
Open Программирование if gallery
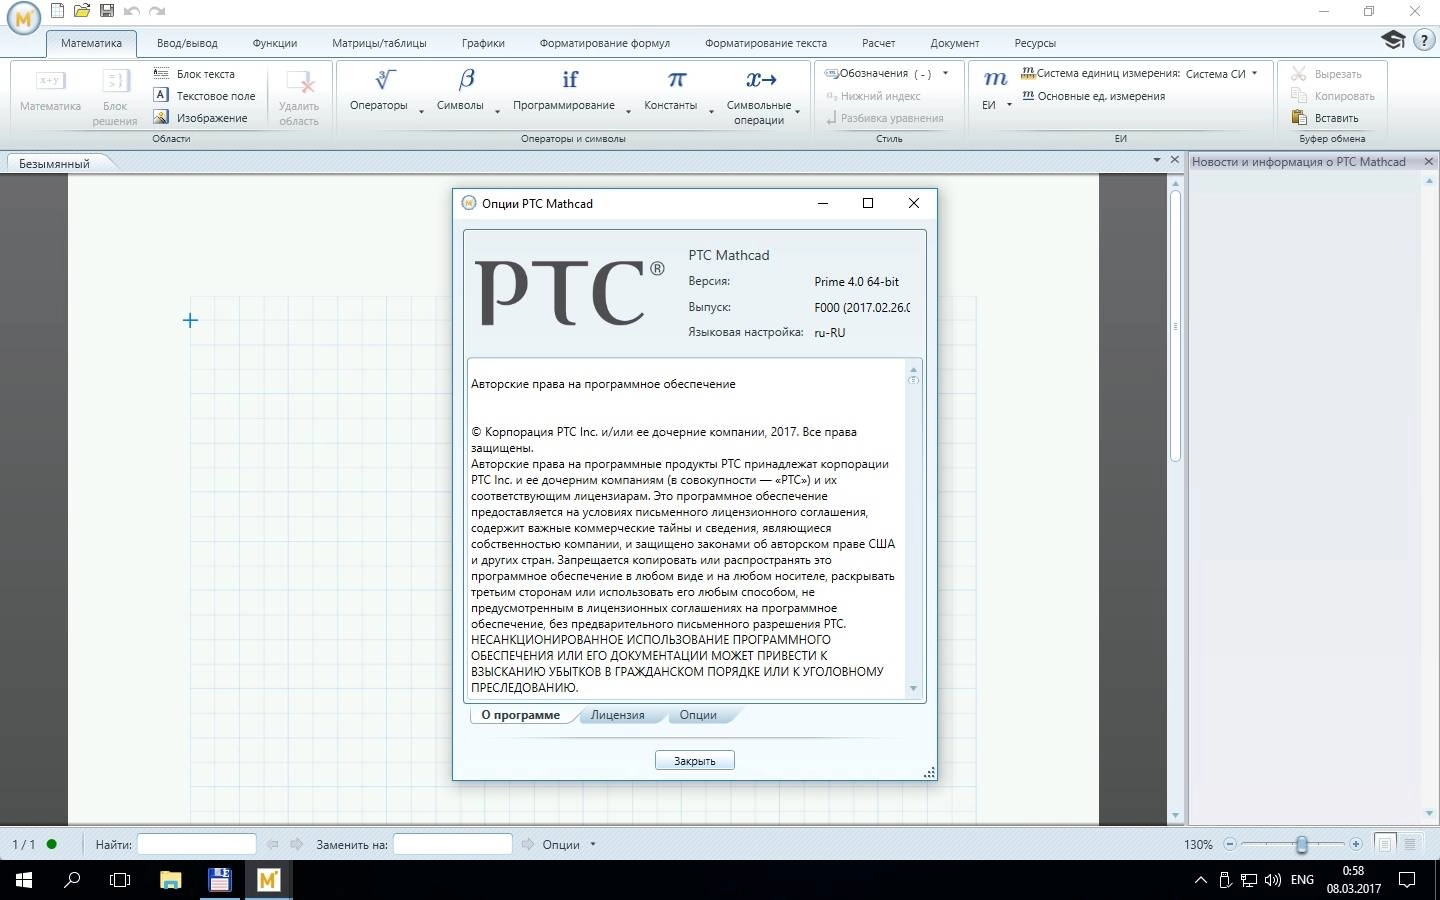pos(564,91)
